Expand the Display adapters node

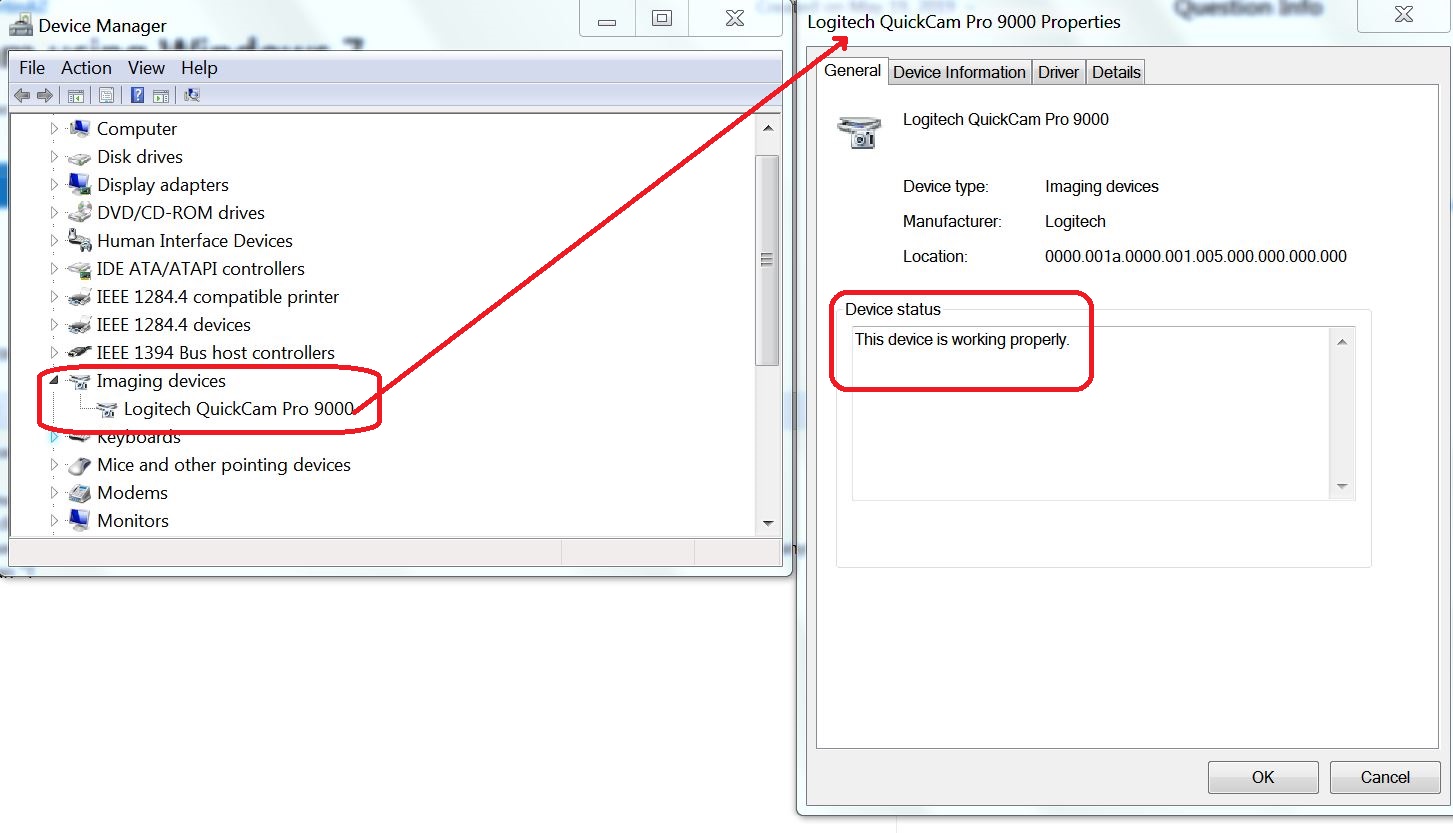click(x=55, y=185)
